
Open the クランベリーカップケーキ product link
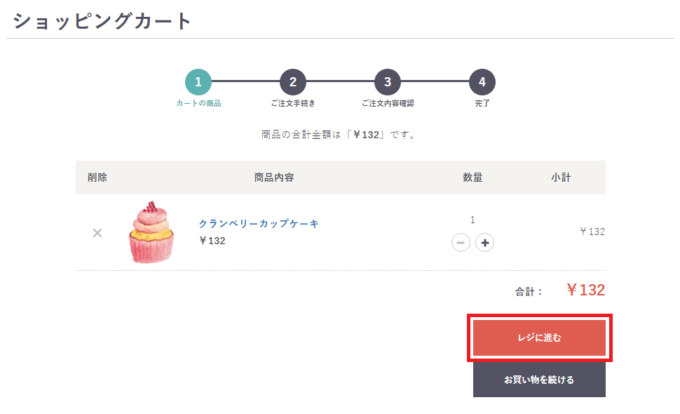258,224
